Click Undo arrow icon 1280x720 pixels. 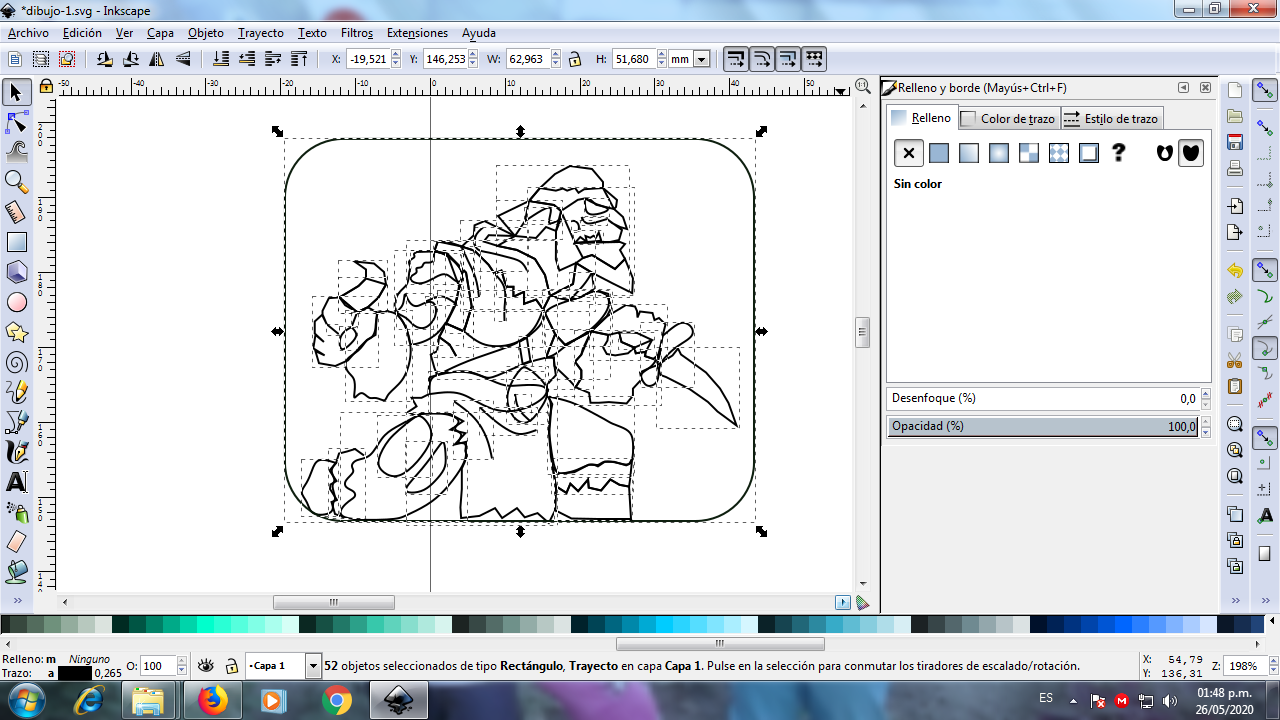pos(1235,271)
